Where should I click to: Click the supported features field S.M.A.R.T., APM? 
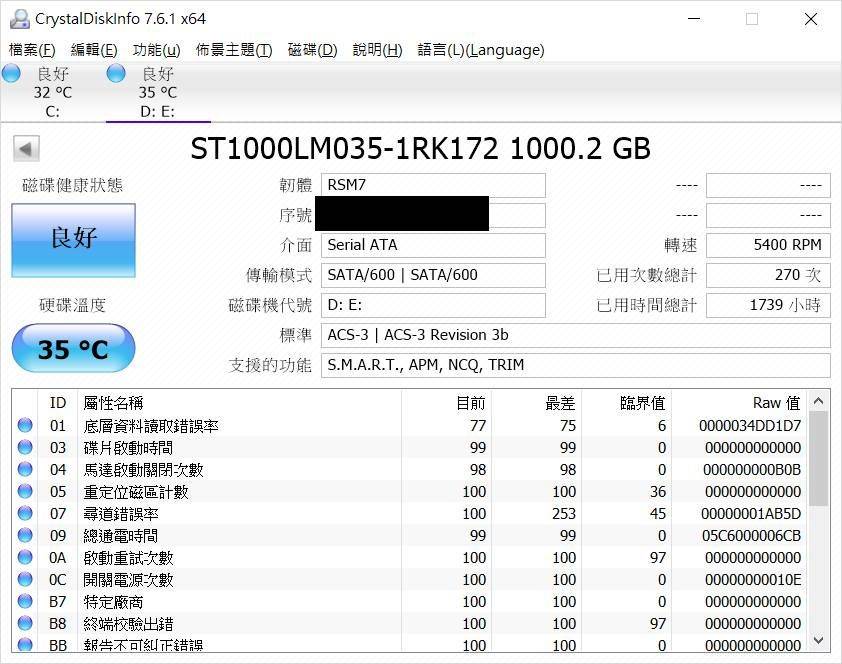(x=576, y=366)
